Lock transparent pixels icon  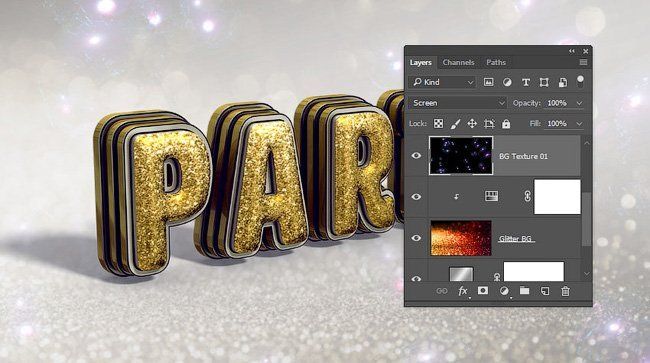click(x=438, y=123)
